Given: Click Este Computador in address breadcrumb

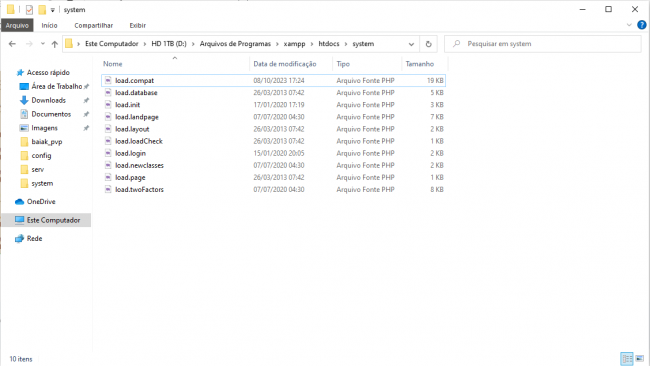Looking at the screenshot, I should (112, 44).
